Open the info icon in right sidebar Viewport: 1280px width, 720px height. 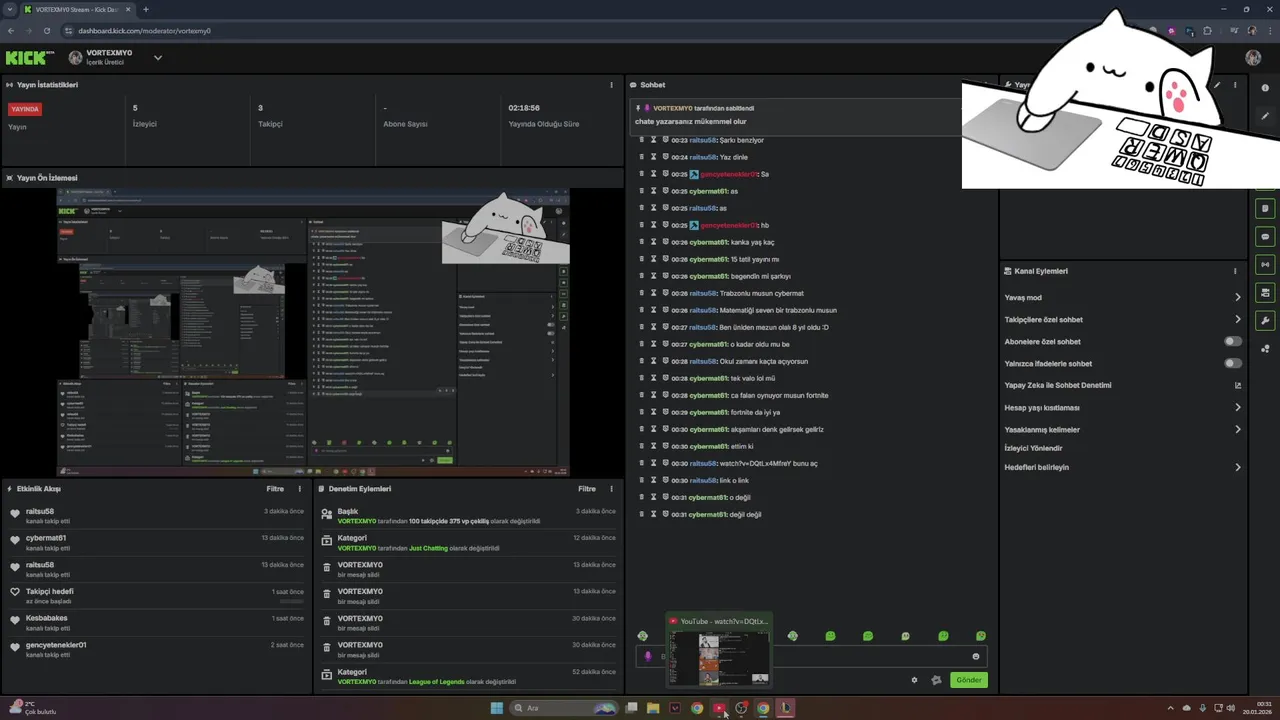pyautogui.click(x=1265, y=88)
